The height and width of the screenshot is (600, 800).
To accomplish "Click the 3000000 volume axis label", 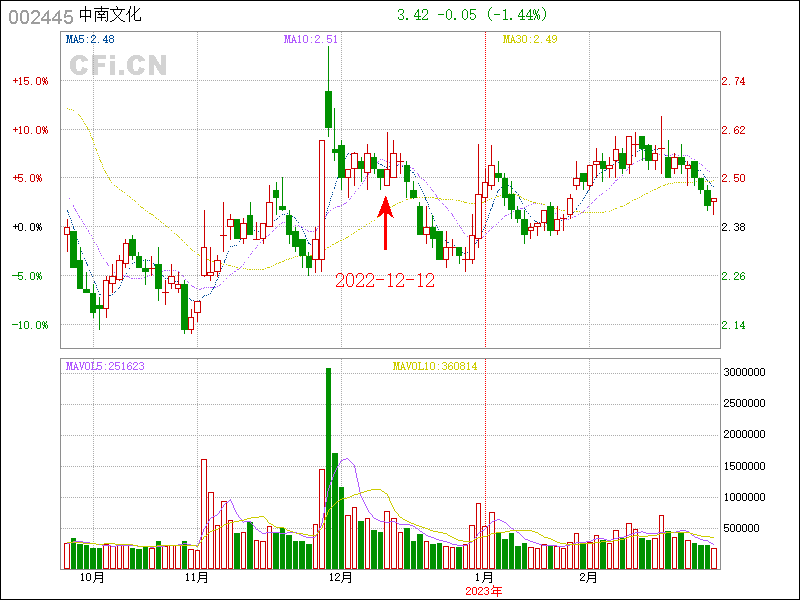I will click(x=745, y=372).
